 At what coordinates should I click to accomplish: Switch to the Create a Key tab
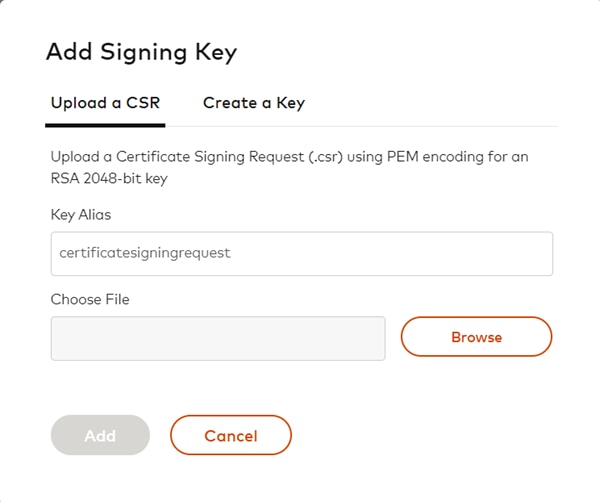[254, 102]
